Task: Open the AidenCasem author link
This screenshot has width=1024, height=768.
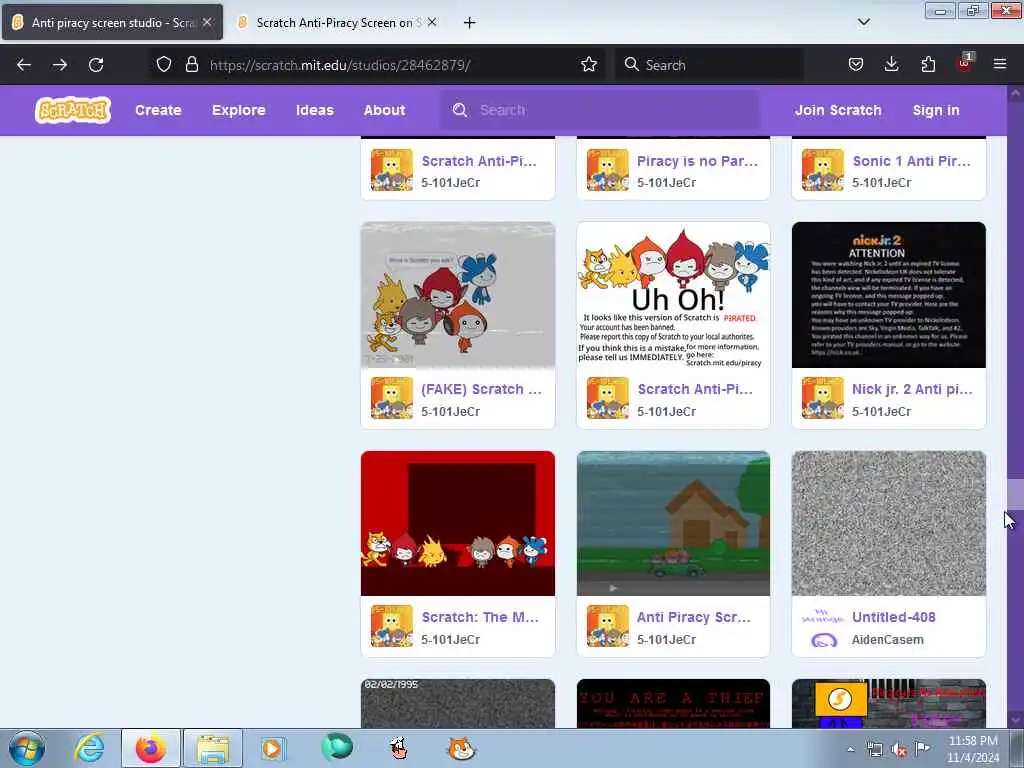Action: 888,640
